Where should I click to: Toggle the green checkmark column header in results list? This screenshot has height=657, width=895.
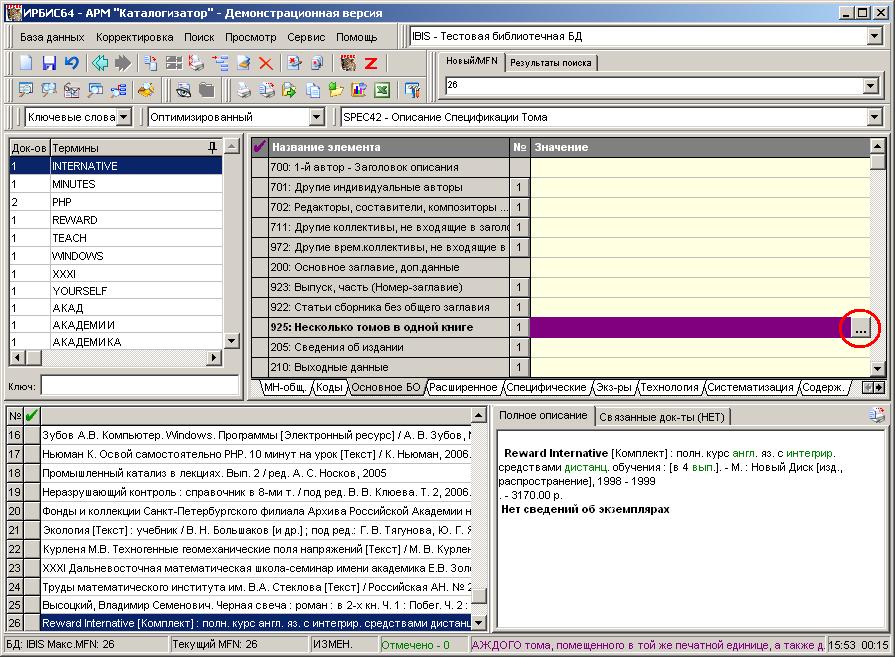[32, 415]
